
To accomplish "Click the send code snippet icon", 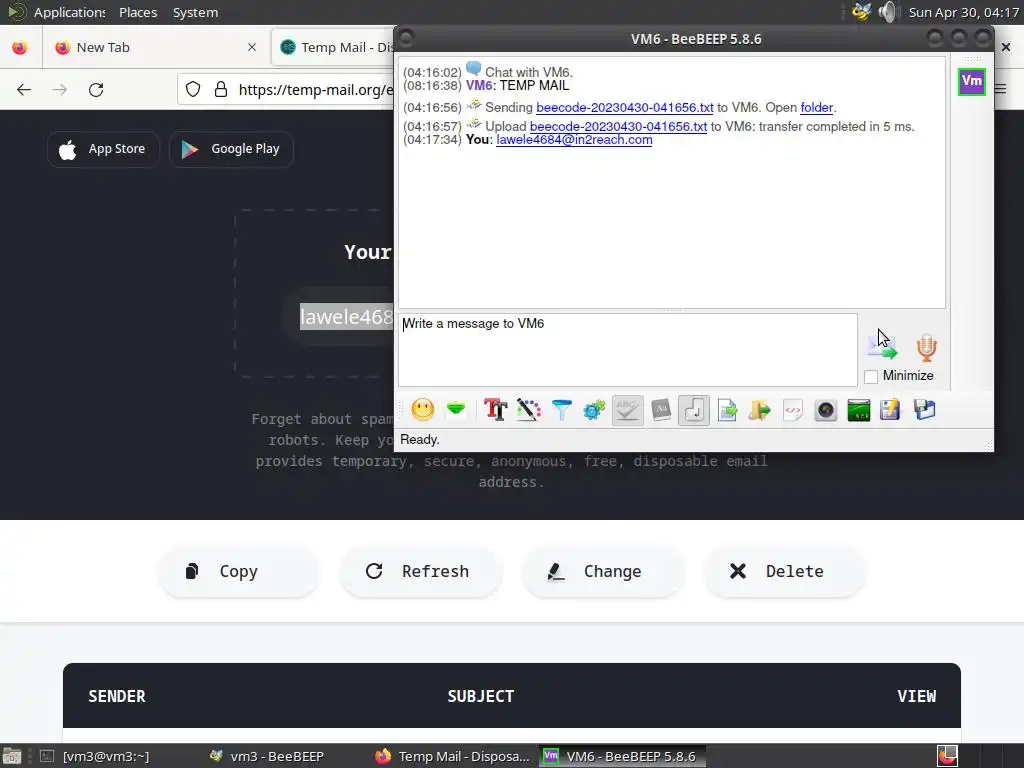I will pyautogui.click(x=793, y=410).
